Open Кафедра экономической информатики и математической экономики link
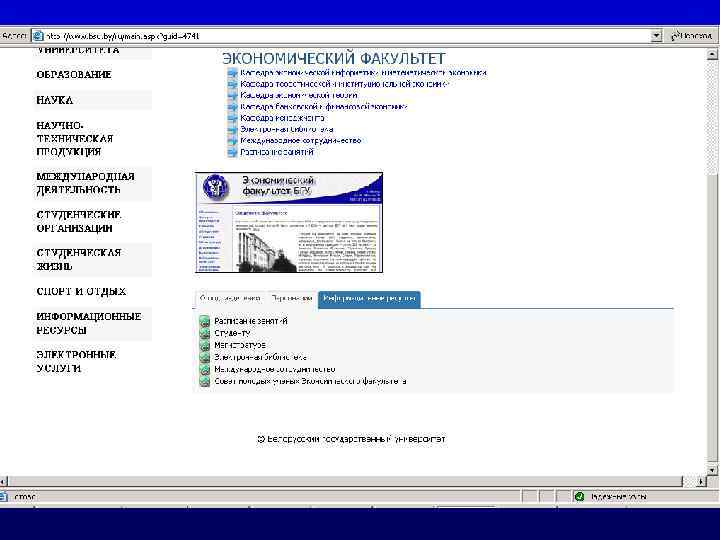Viewport: 720px width, 540px height. pos(363,73)
